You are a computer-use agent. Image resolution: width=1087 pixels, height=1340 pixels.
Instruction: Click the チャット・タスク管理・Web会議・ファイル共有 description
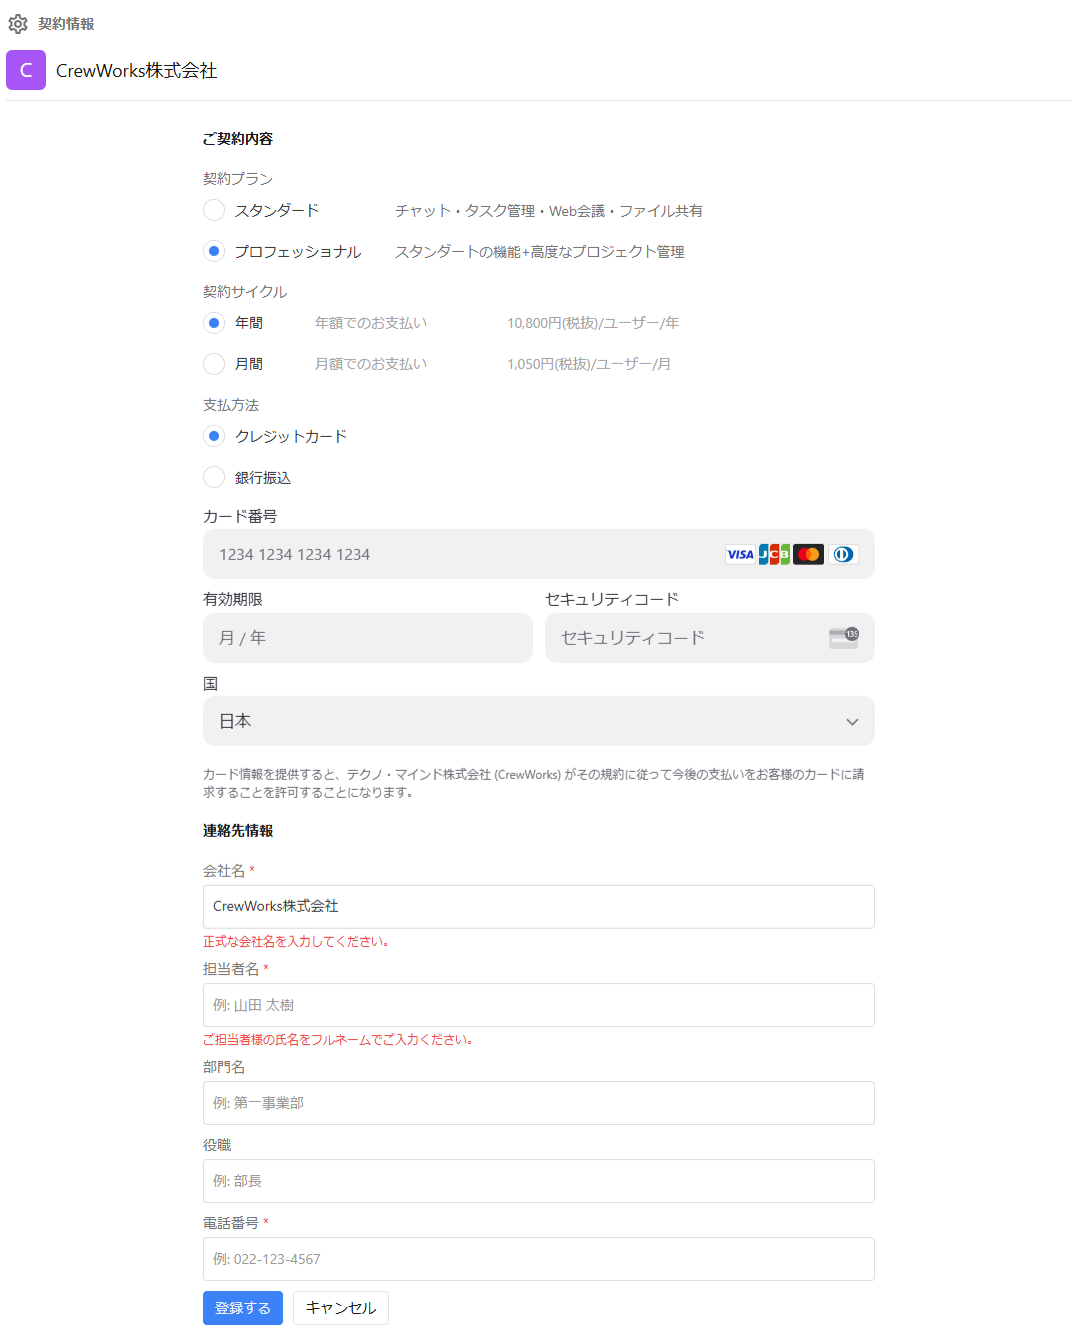[549, 211]
